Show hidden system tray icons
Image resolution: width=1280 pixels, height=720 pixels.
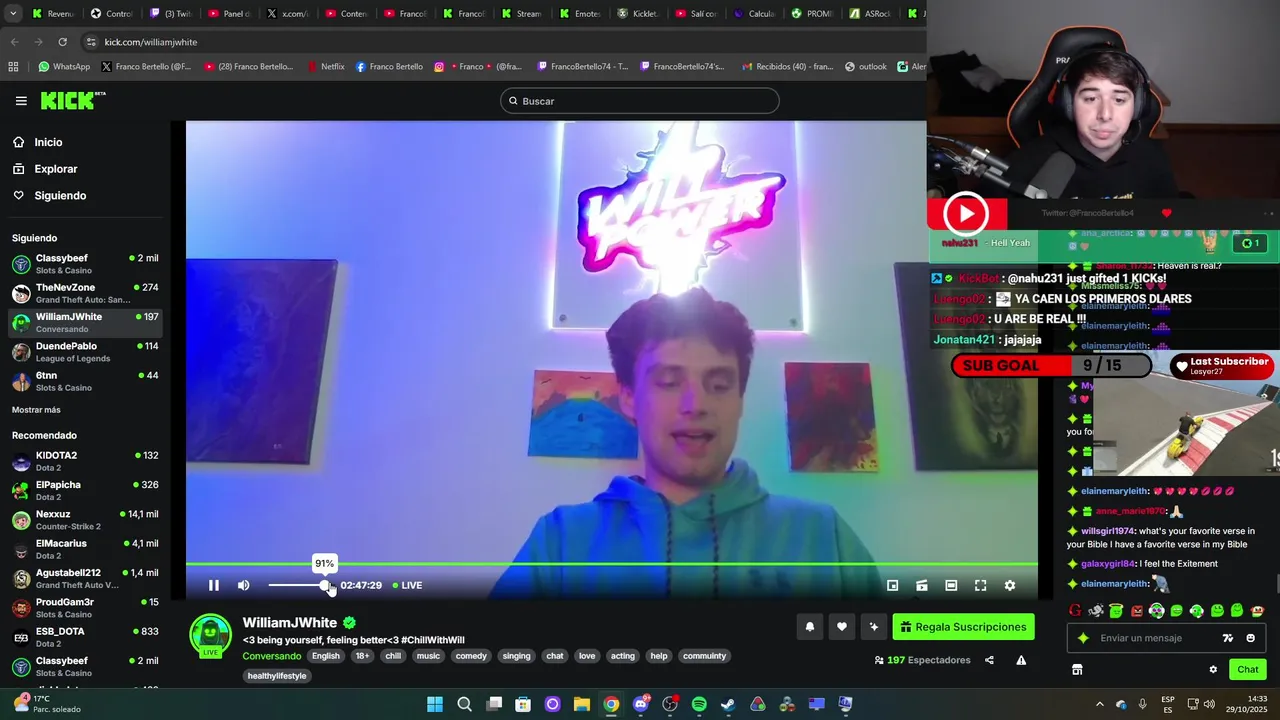[1100, 704]
